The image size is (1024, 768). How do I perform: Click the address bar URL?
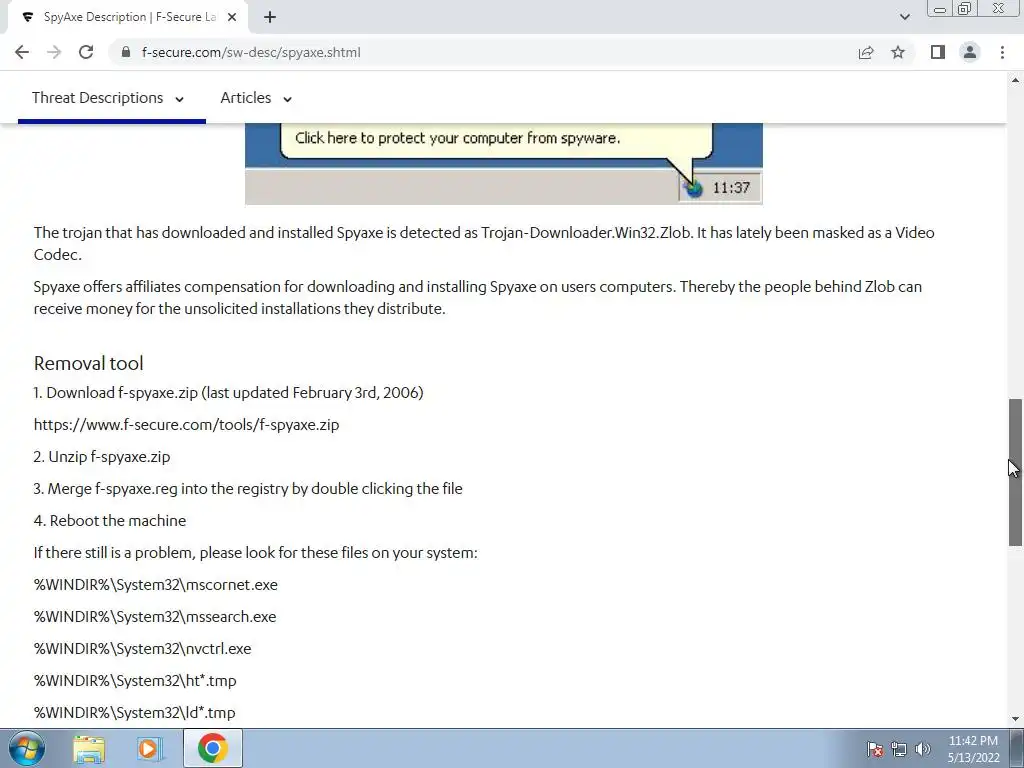point(251,52)
